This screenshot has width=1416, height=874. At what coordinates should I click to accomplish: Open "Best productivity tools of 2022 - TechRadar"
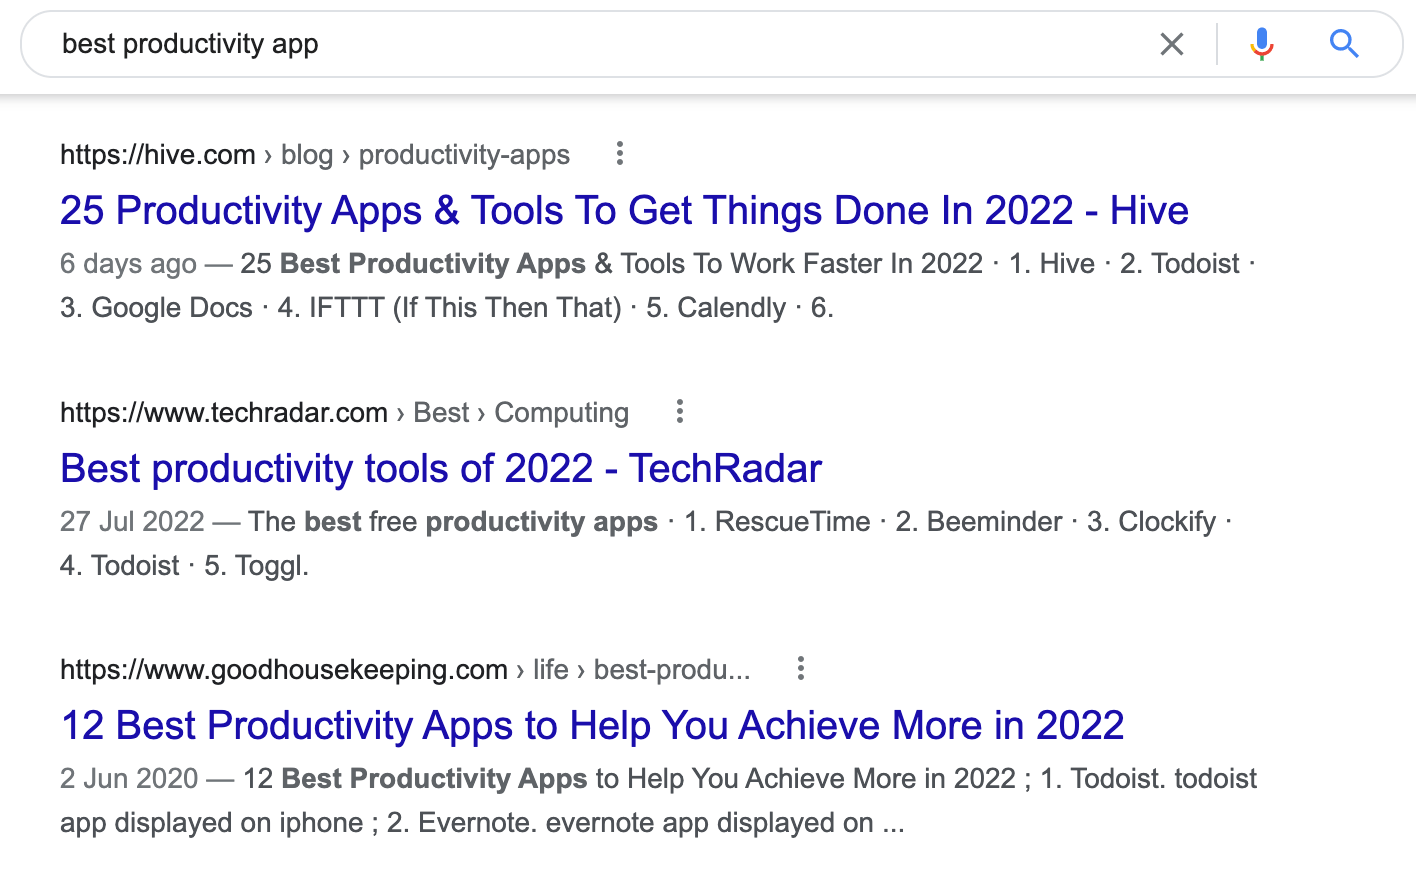pos(440,468)
